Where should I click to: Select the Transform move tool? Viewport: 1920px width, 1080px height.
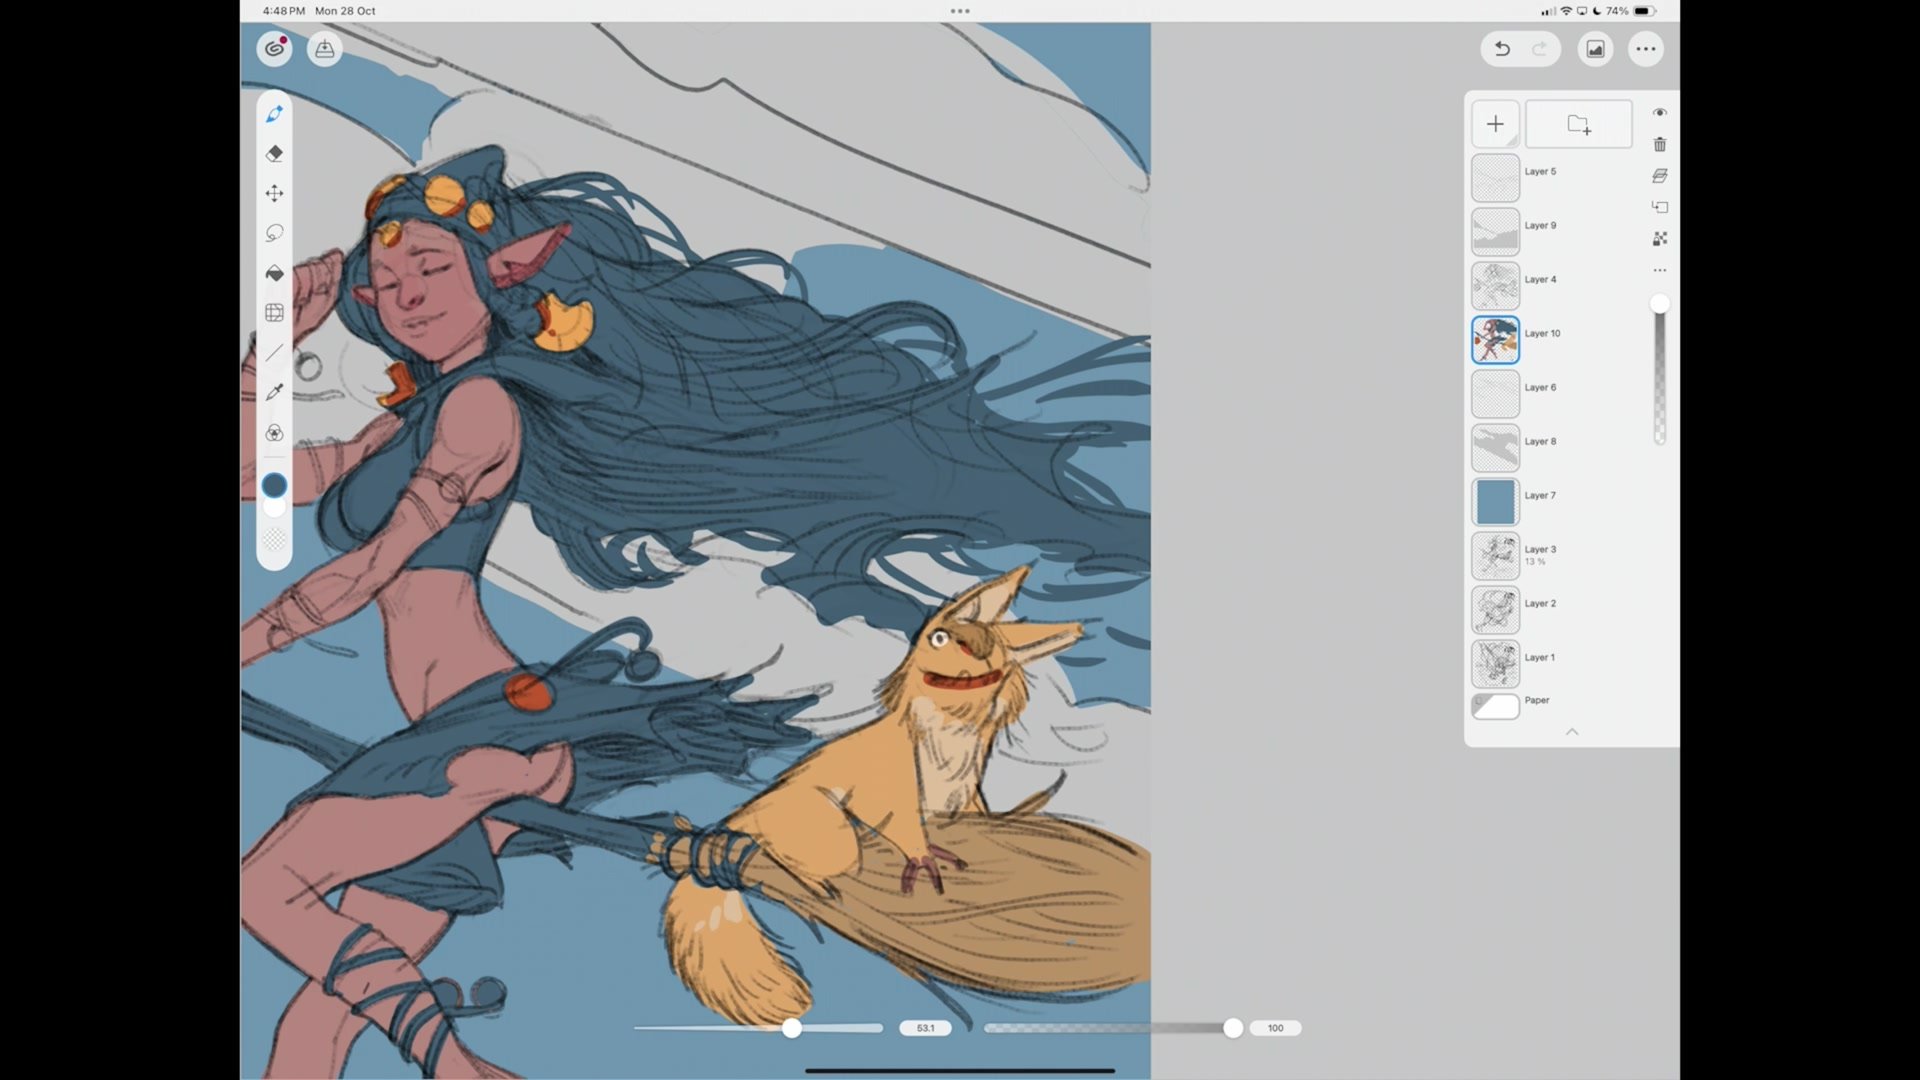point(274,193)
